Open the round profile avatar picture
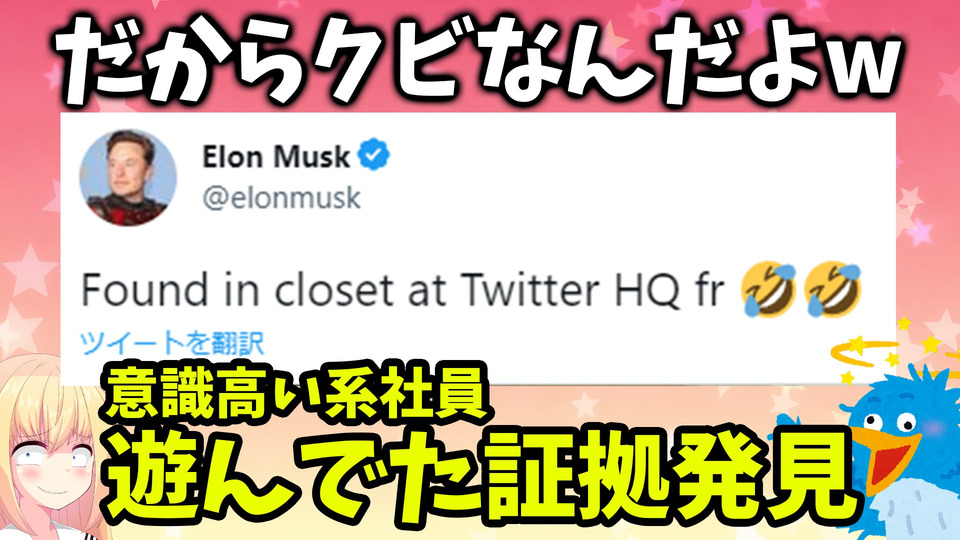 [x=128, y=178]
